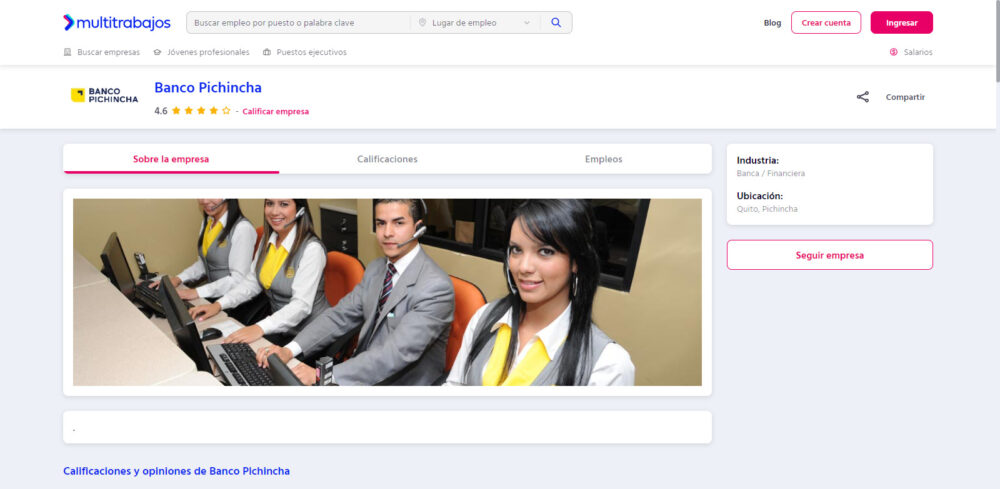This screenshot has height=489, width=1000.
Task: Click Calificaciones y opiniones de Banco Pichincha heading
Action: tap(176, 471)
